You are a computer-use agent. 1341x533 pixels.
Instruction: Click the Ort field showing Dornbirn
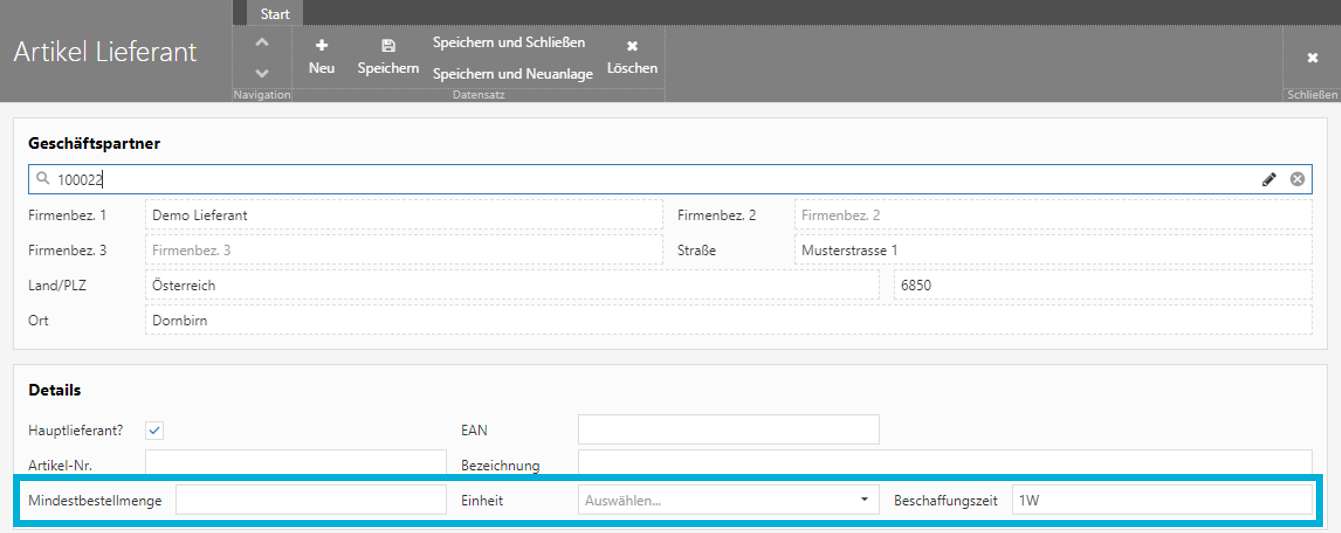728,320
